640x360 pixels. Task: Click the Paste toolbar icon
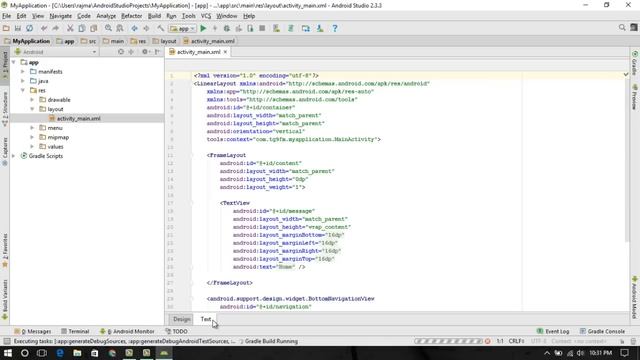tap(93, 28)
